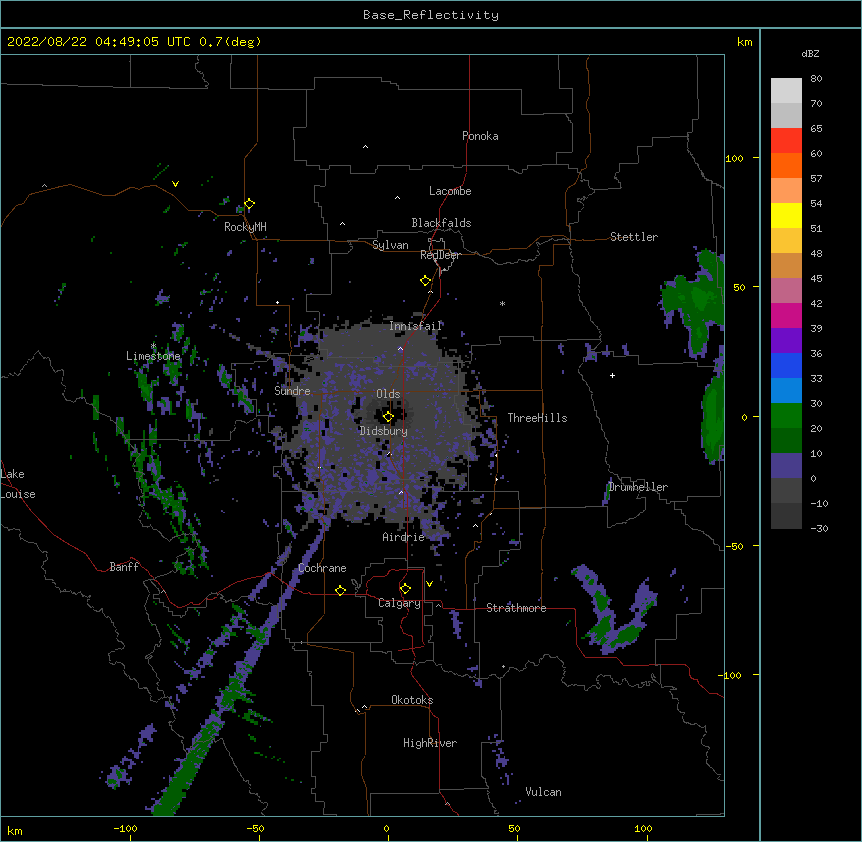Click the Cochrane label
Image resolution: width=862 pixels, height=842 pixels.
[x=322, y=568]
